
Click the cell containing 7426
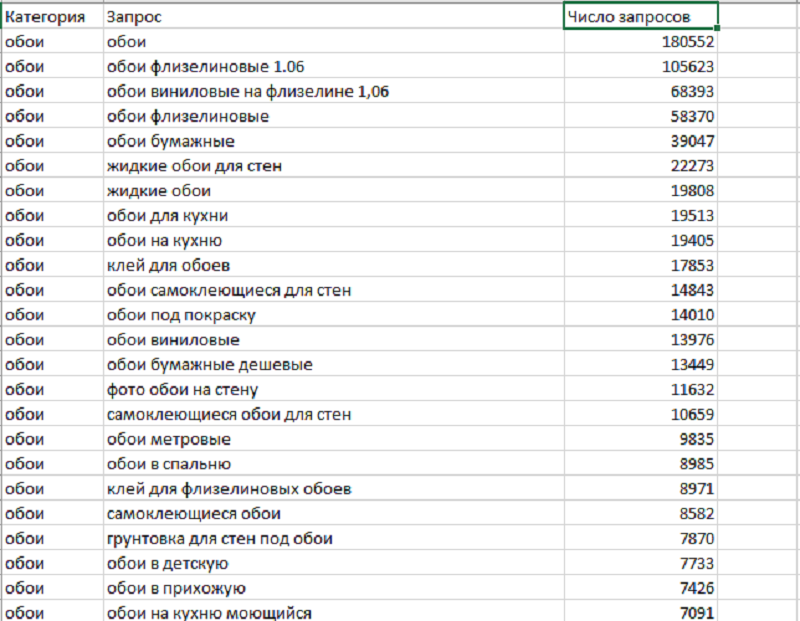click(640, 588)
